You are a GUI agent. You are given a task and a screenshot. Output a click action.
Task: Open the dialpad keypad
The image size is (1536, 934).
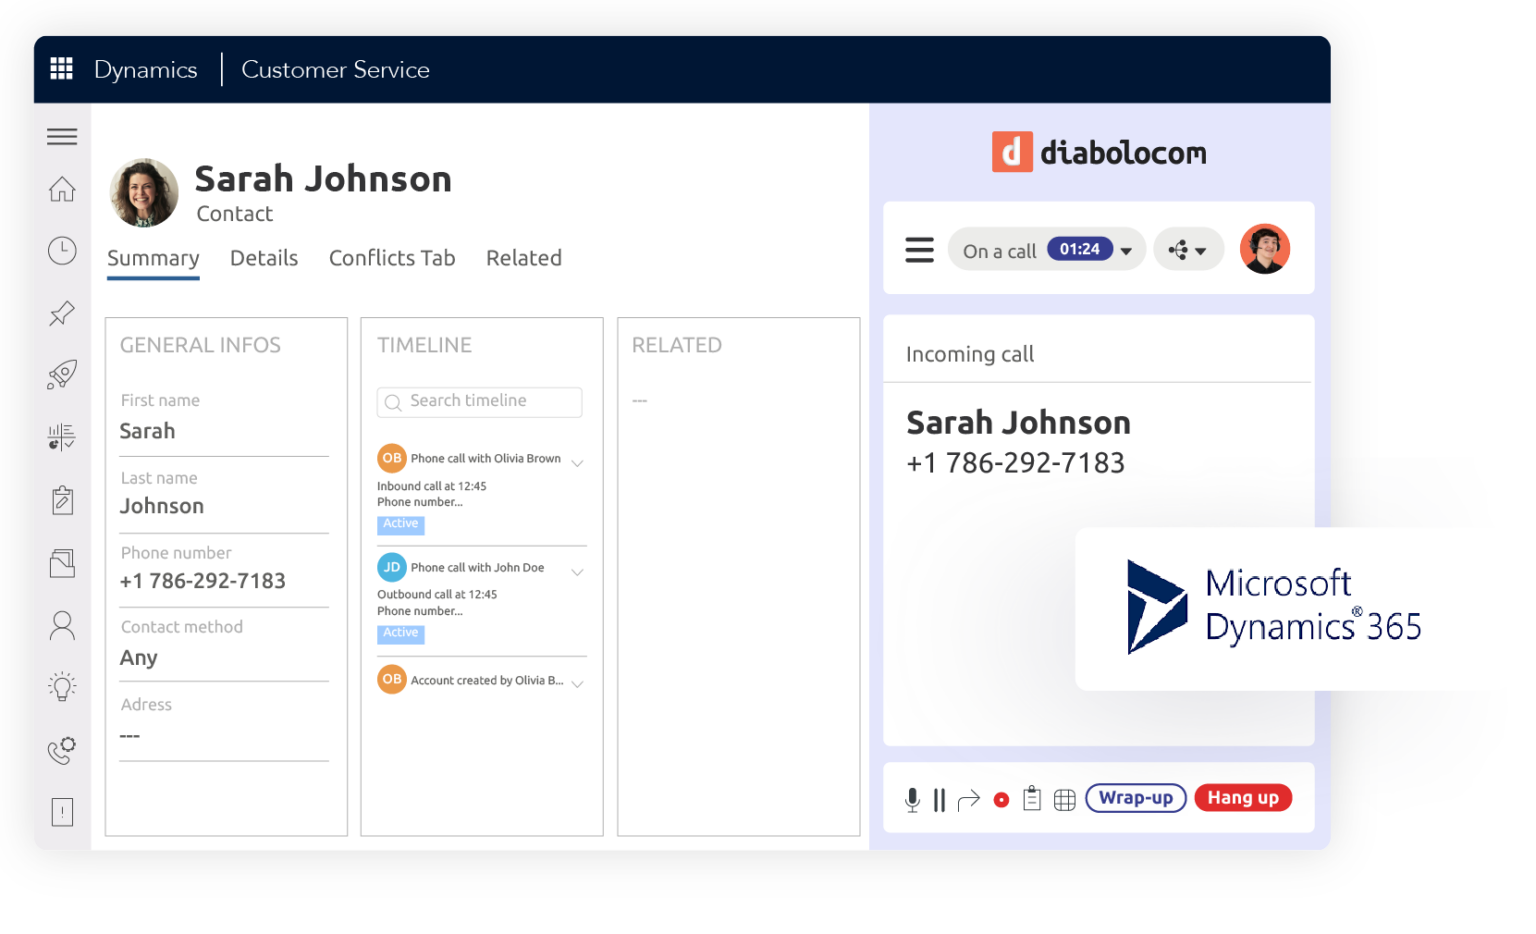[x=1064, y=799]
